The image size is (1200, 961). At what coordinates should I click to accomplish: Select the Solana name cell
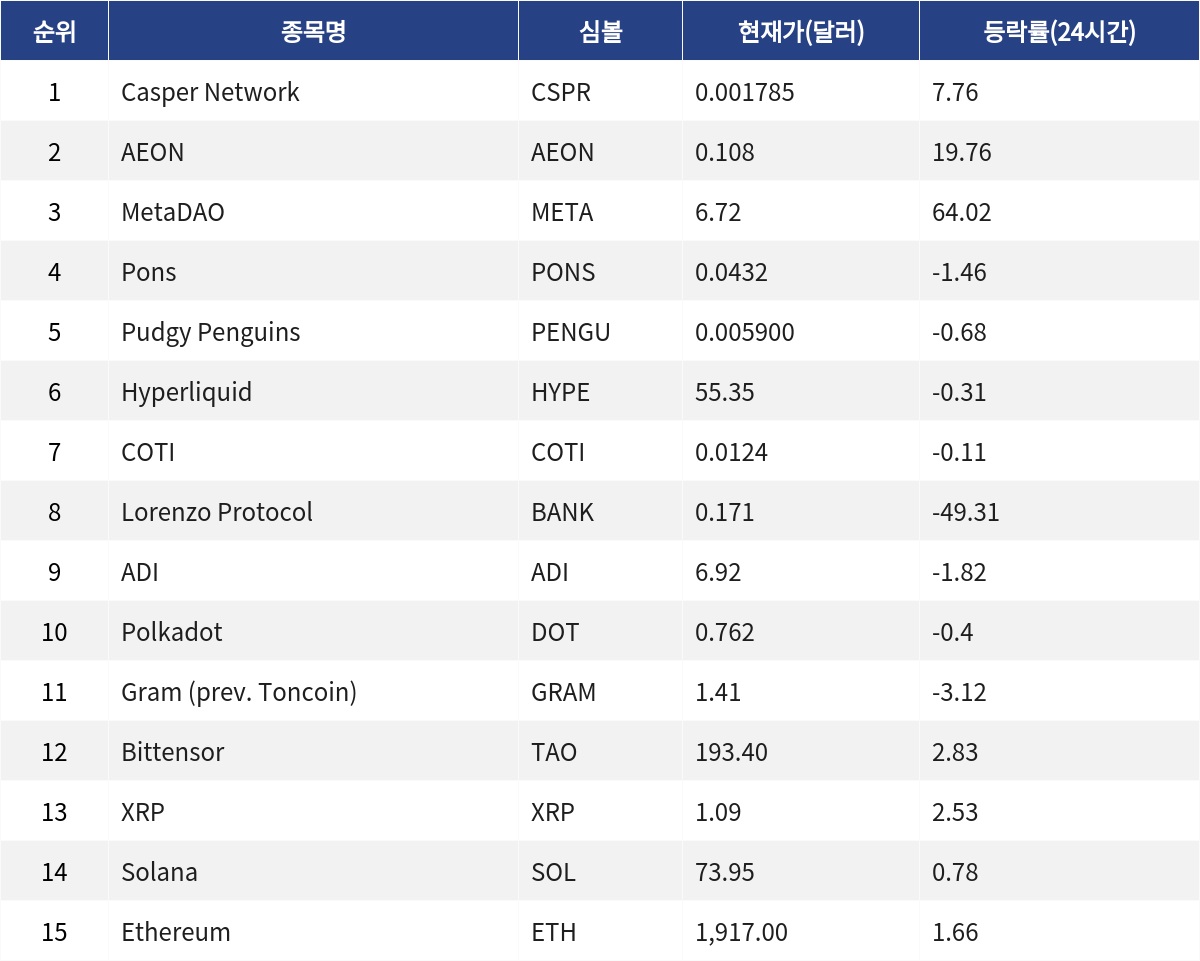[x=313, y=872]
